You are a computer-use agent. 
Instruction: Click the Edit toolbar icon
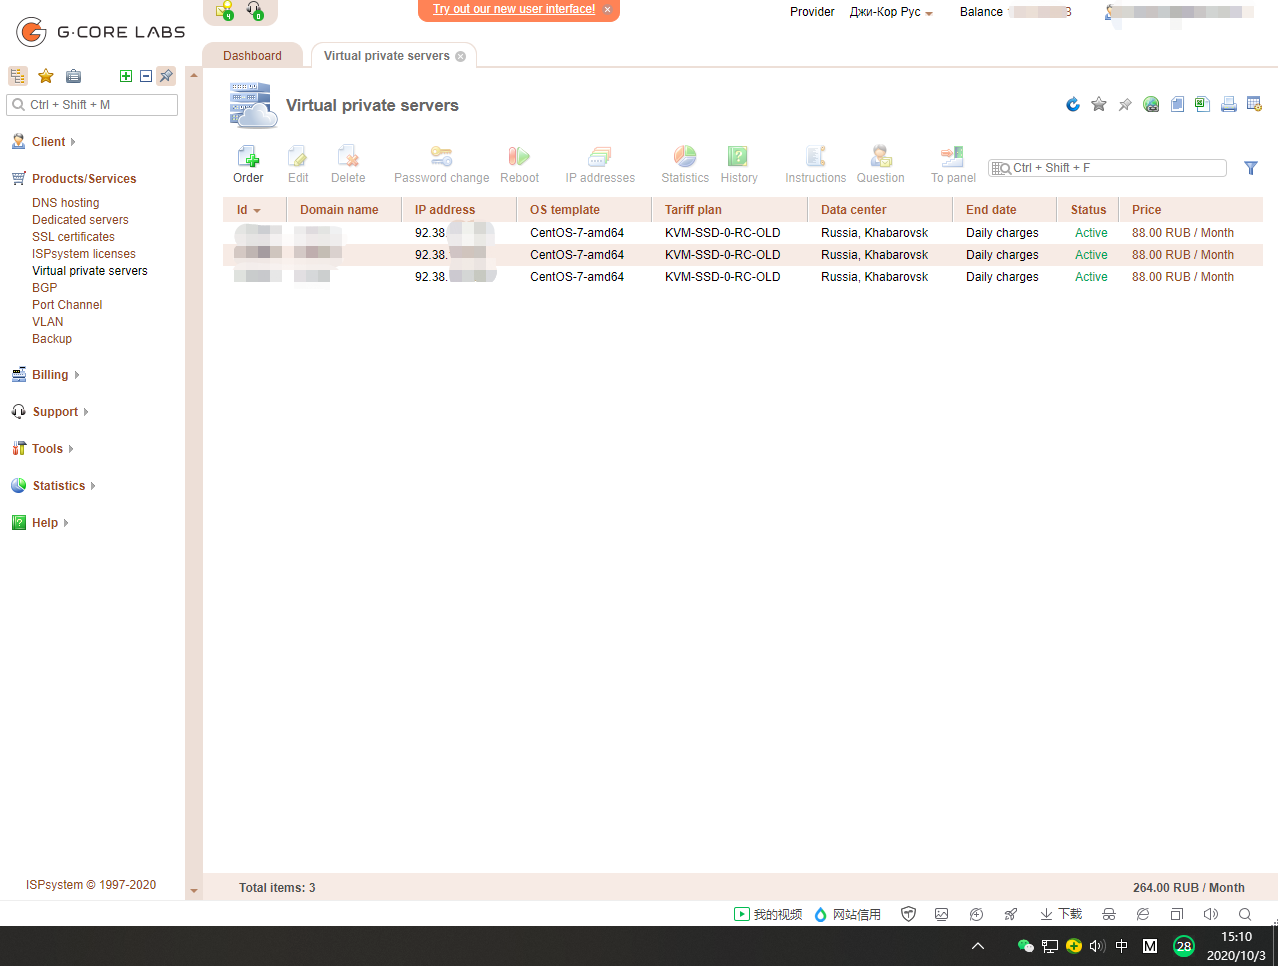coord(298,157)
